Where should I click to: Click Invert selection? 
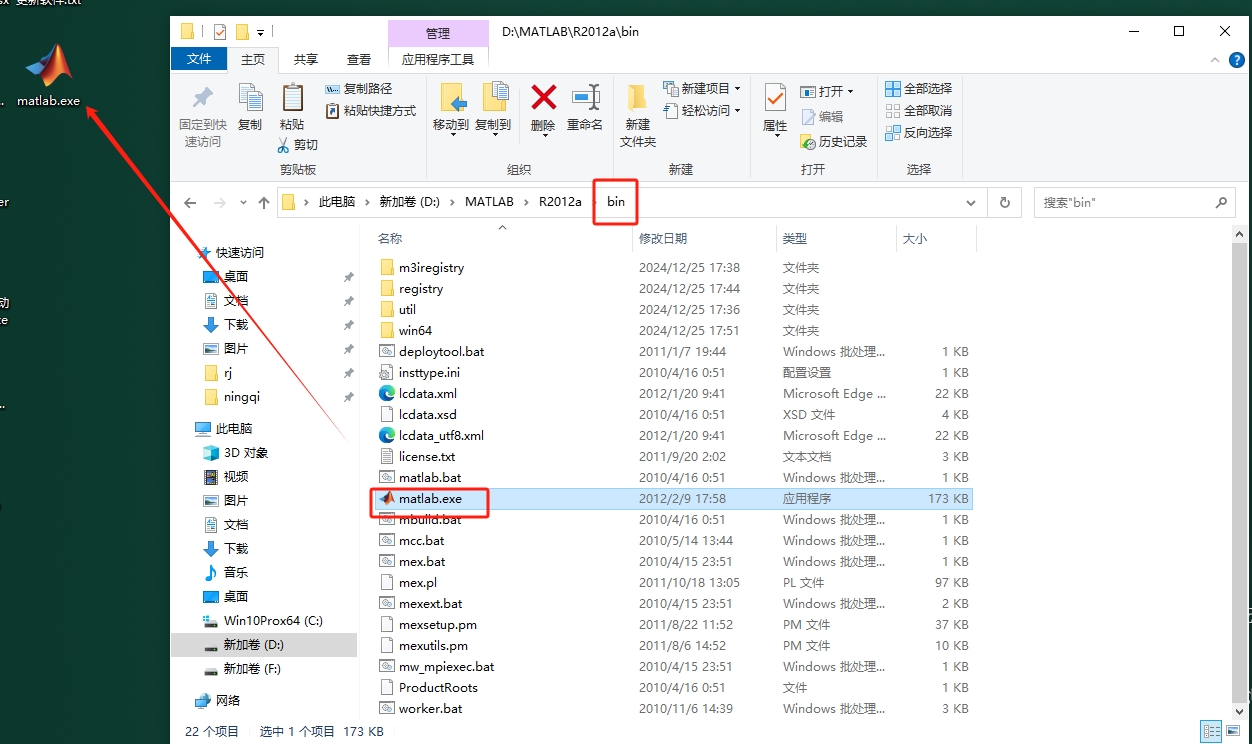click(x=918, y=133)
